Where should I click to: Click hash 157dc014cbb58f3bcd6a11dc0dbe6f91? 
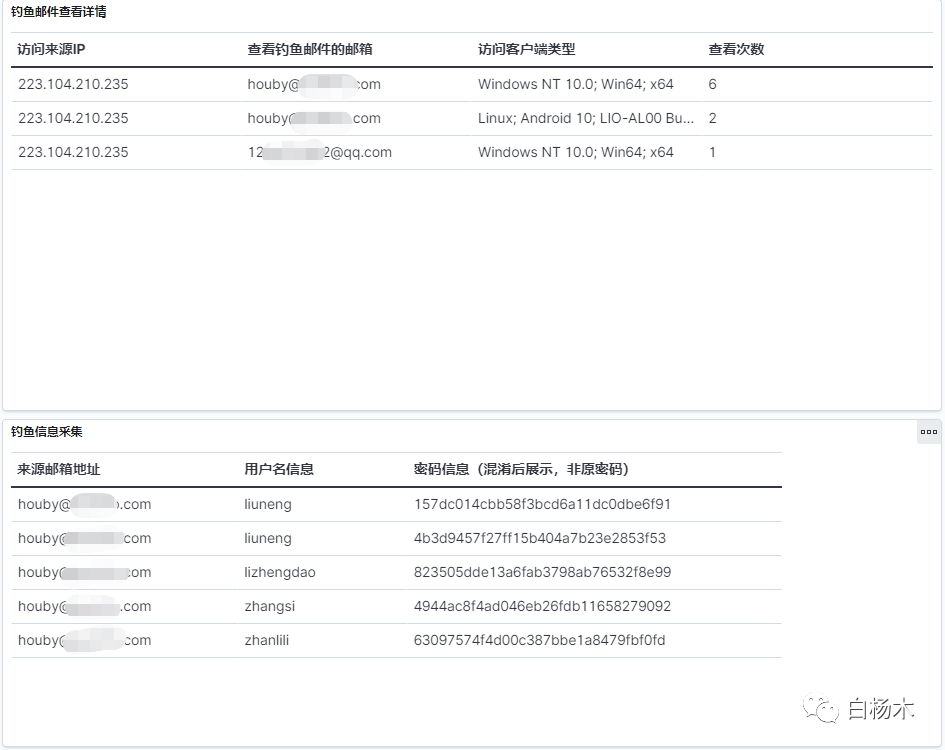click(542, 505)
